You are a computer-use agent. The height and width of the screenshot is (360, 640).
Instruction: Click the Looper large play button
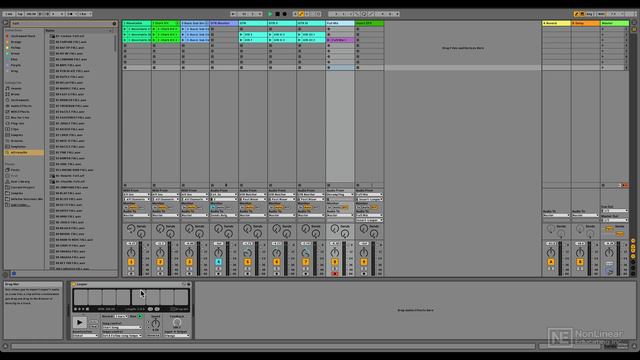click(x=80, y=322)
